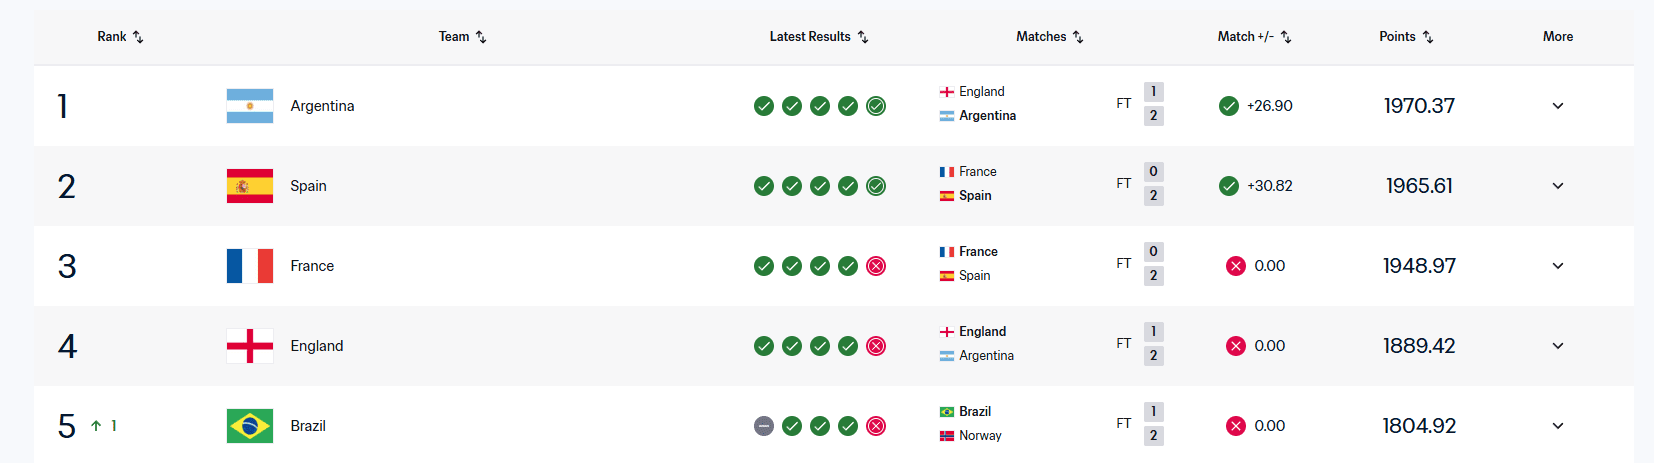Click France's red cross beside 0.00
This screenshot has height=463, width=1654.
(1236, 266)
